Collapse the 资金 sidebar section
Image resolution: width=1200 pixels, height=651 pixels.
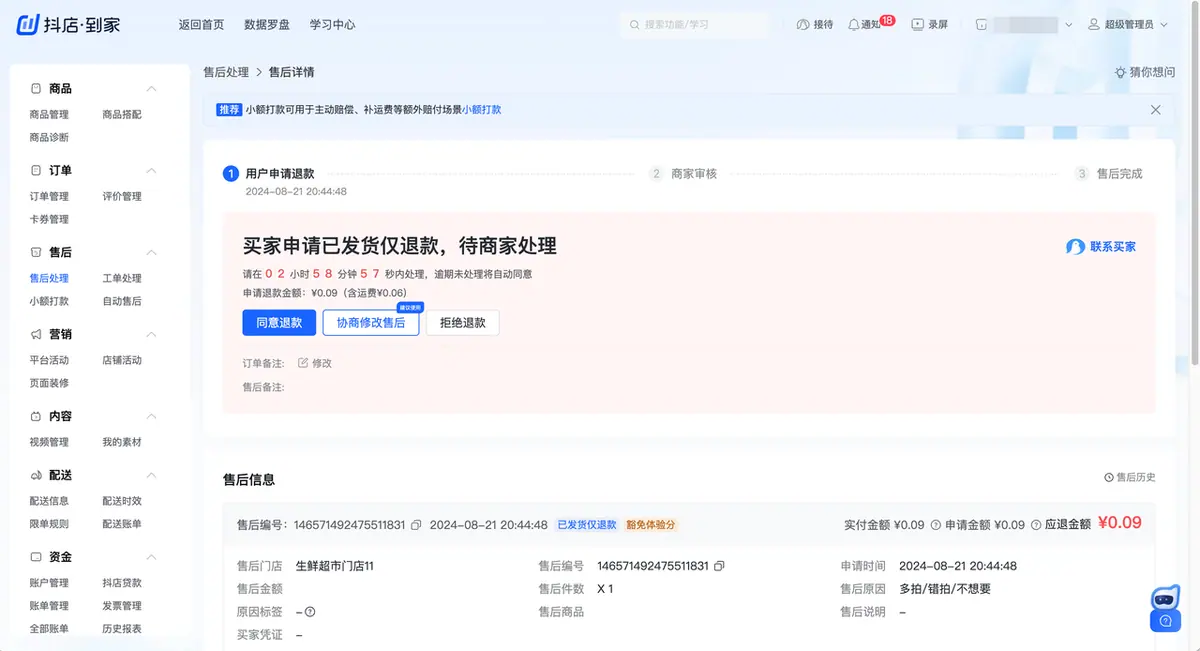pos(152,557)
